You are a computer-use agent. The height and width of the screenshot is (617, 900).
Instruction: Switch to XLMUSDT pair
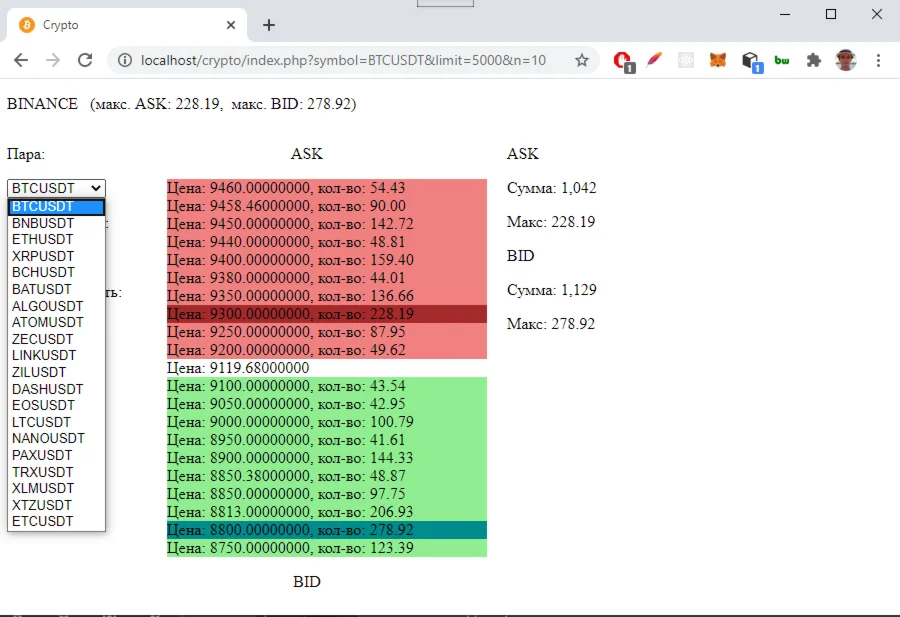tap(56, 488)
